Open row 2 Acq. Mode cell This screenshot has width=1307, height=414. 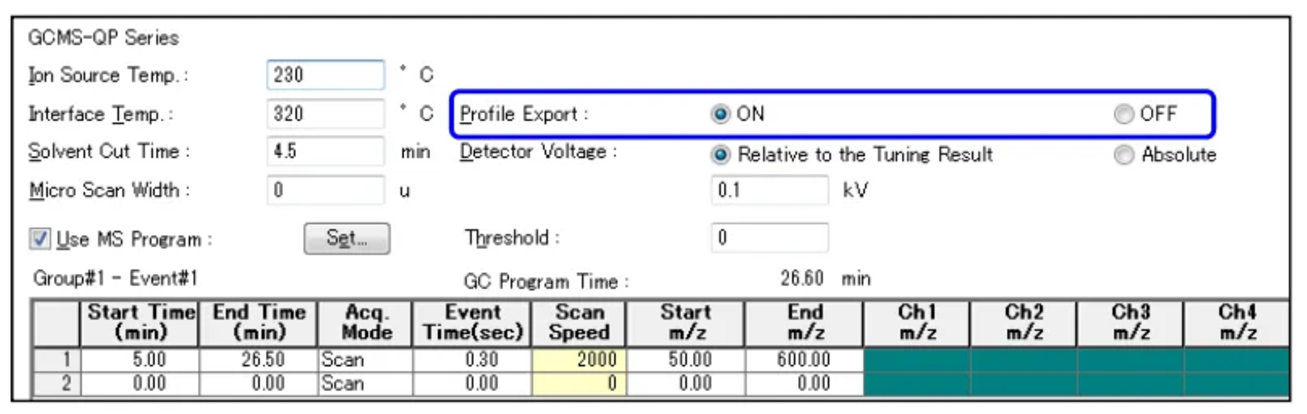(364, 383)
